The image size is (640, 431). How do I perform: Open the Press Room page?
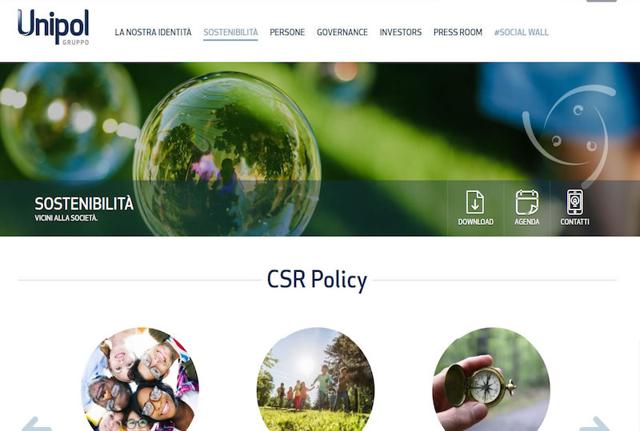[x=458, y=32]
